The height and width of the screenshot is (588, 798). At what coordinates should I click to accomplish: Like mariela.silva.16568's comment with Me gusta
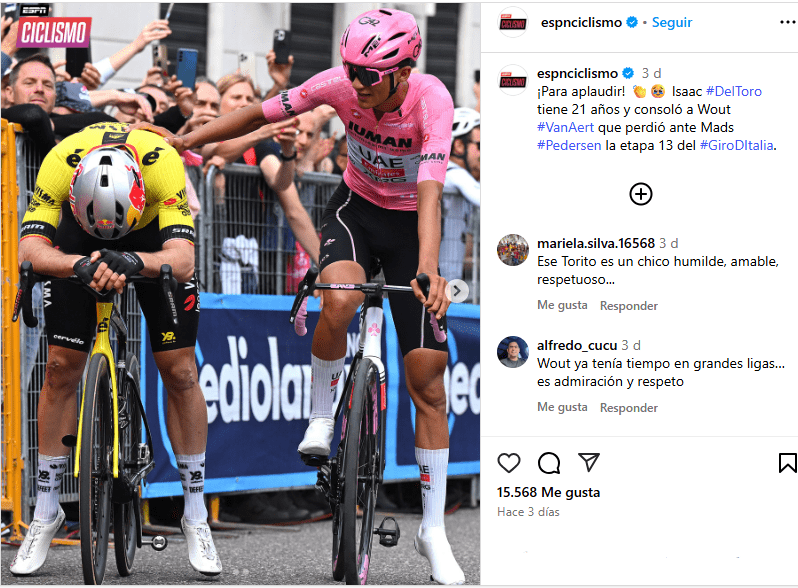(x=562, y=305)
